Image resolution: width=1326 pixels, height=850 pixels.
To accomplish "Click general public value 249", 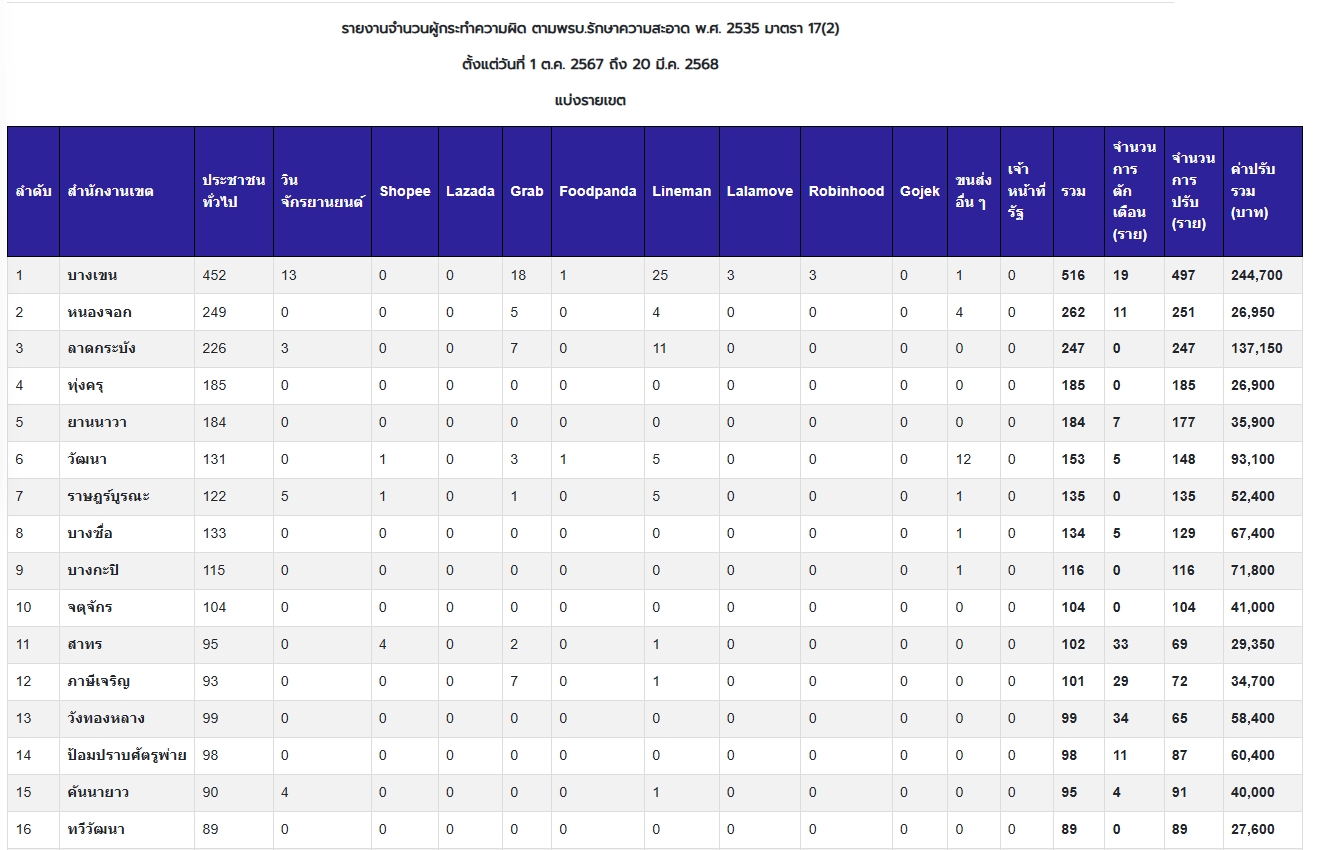I will pos(215,312).
